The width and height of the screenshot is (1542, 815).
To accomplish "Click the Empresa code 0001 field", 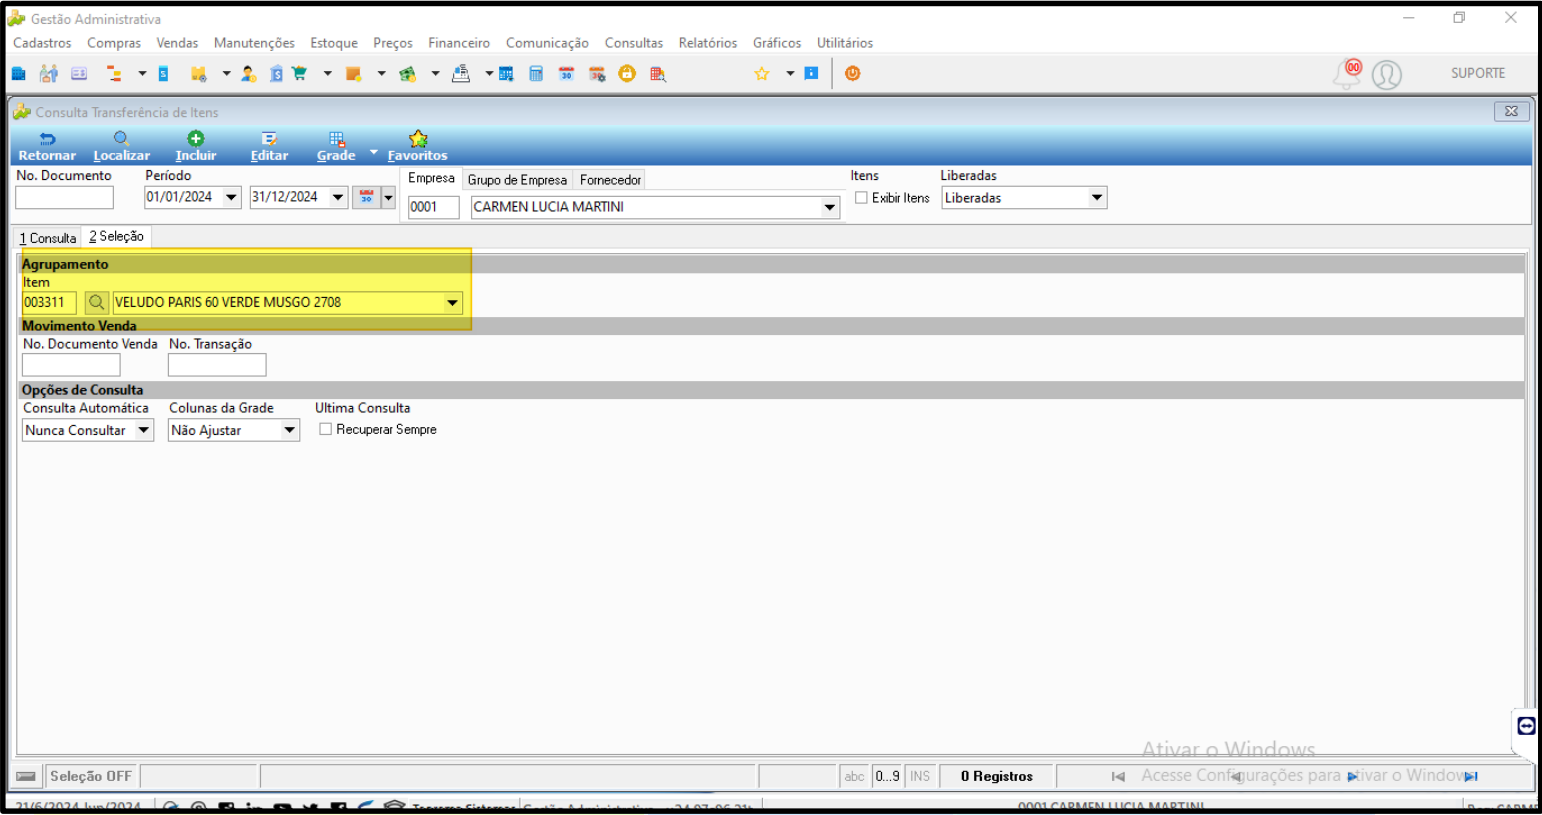I will (434, 207).
